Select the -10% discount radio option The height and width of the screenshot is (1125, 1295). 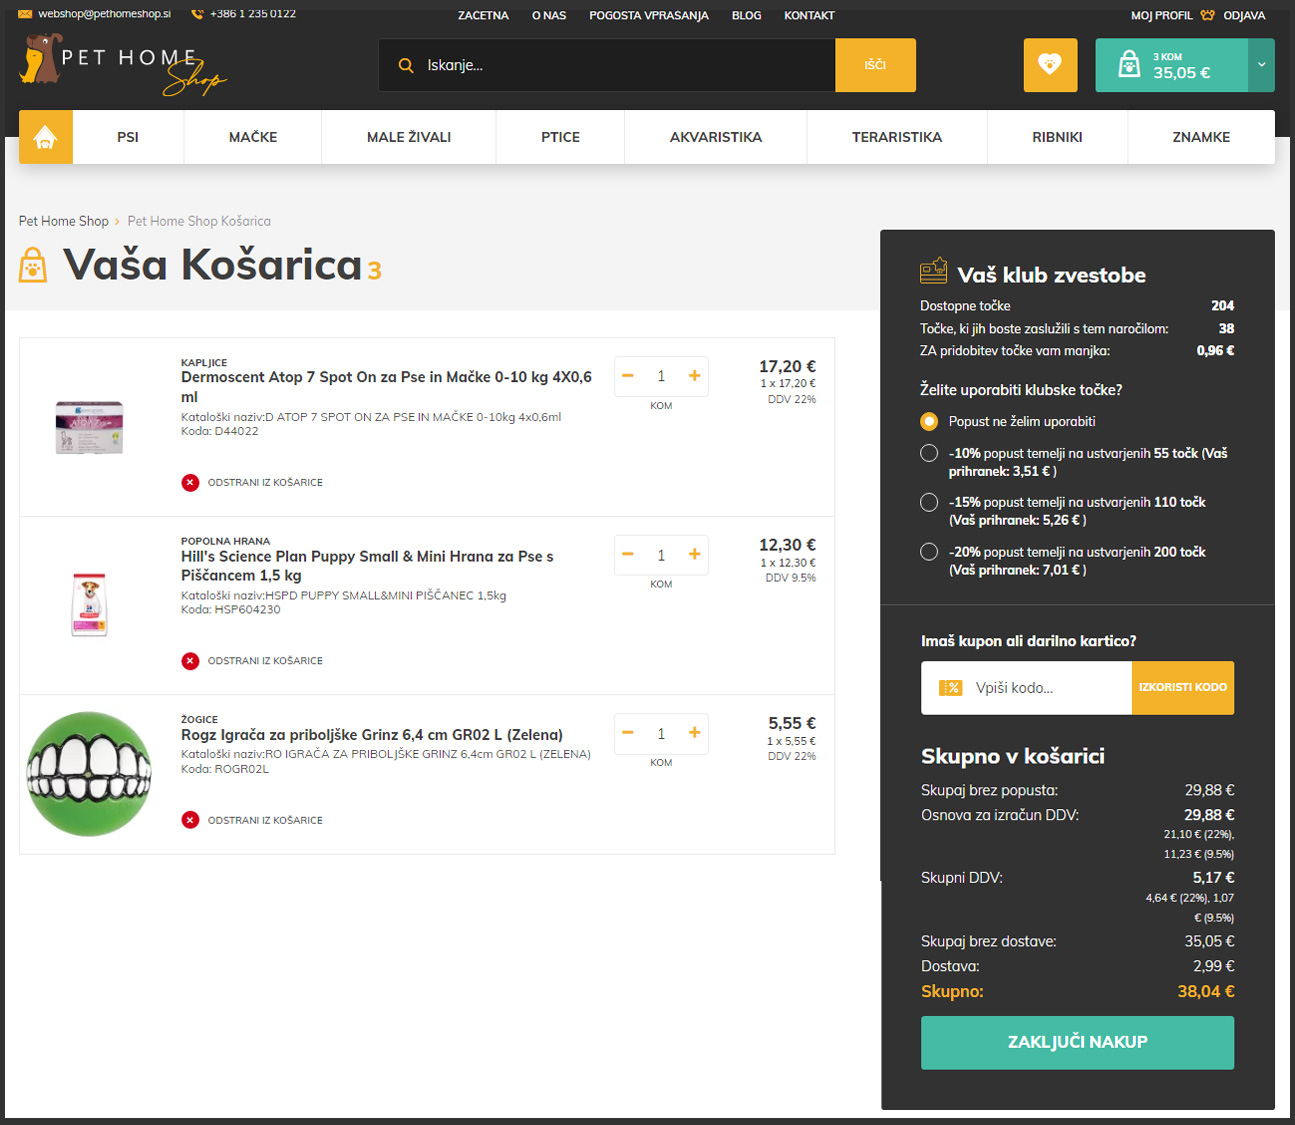pyautogui.click(x=929, y=453)
